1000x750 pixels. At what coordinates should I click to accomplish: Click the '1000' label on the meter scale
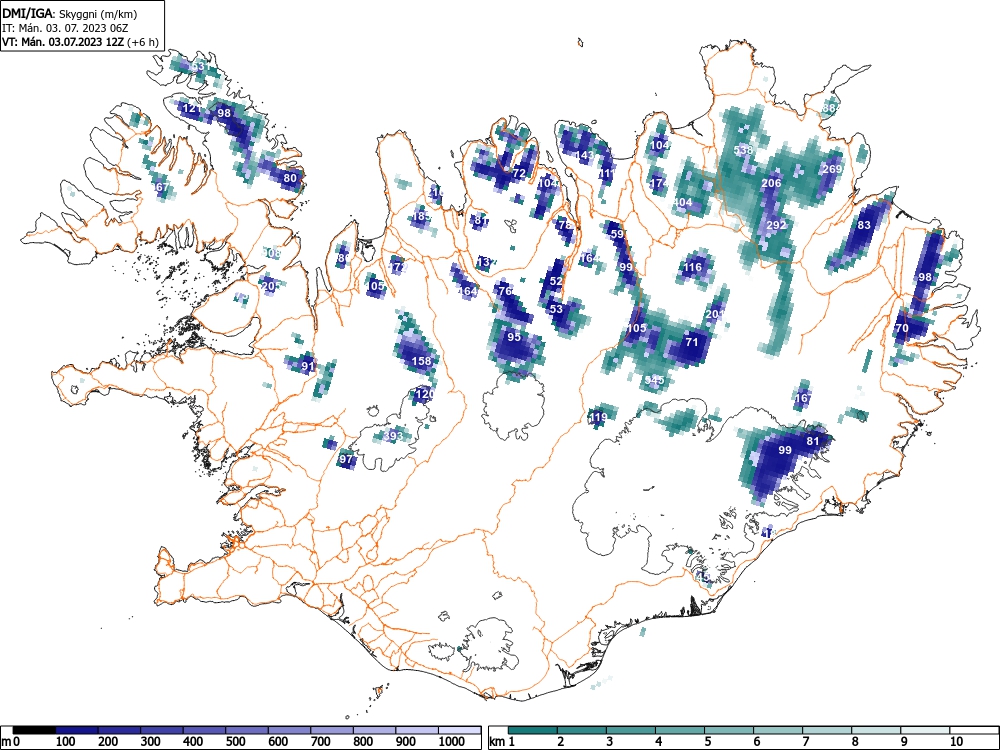coord(452,742)
